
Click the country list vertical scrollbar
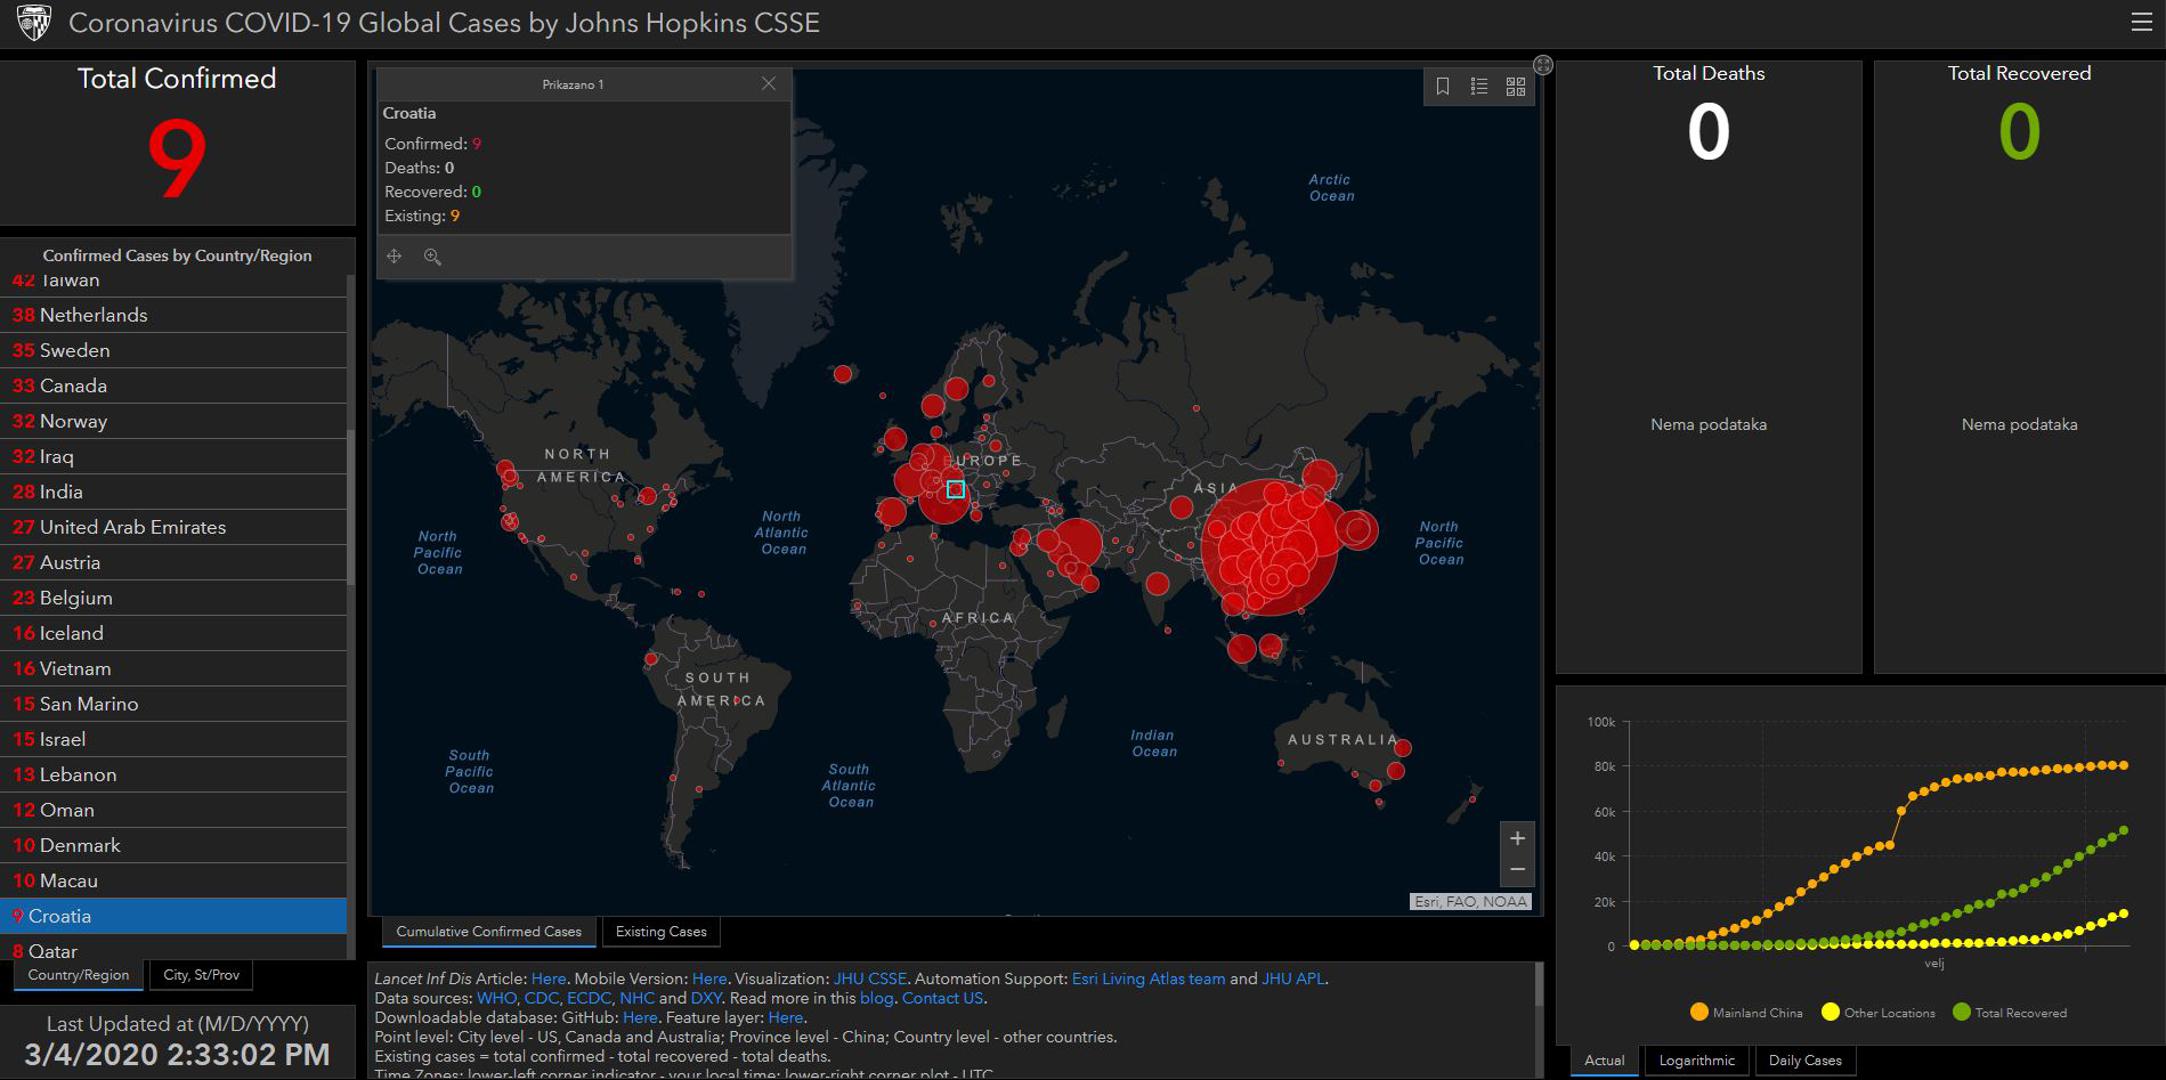tap(350, 505)
